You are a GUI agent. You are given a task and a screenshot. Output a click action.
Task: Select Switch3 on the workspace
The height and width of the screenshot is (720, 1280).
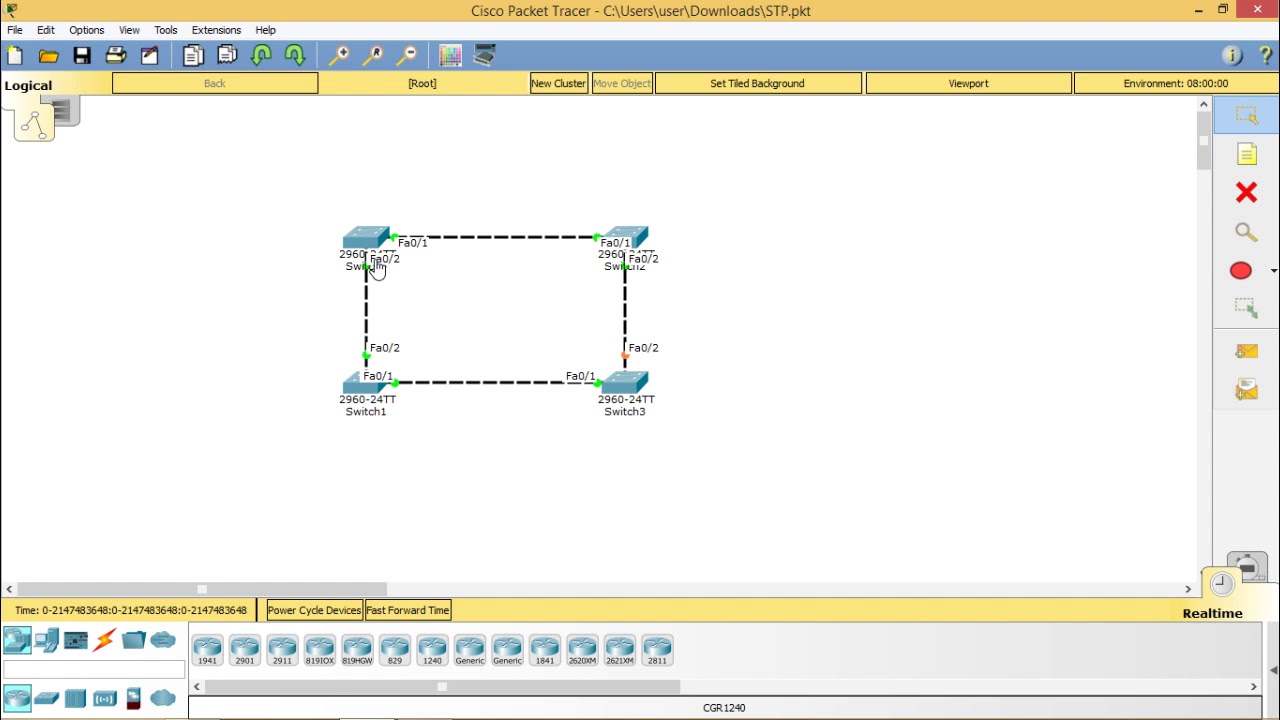click(625, 383)
